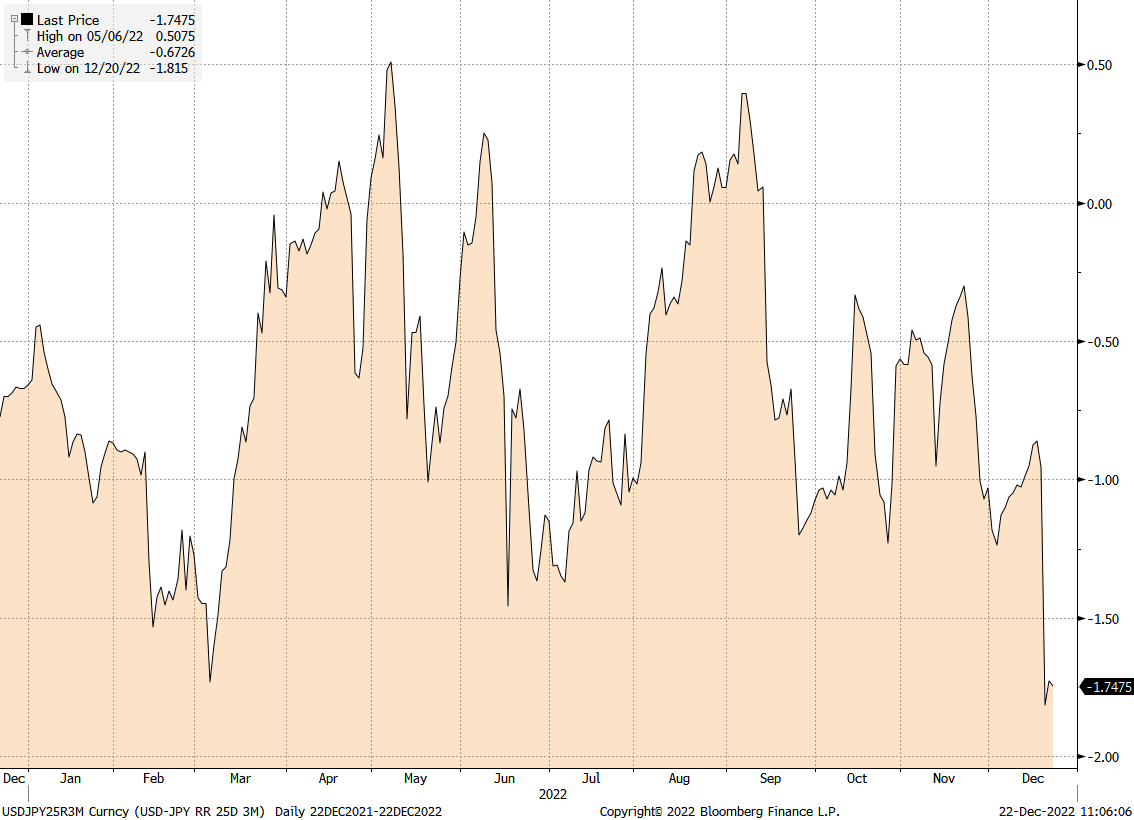Click the 0.50 y-axis label
Image resolution: width=1134 pixels, height=820 pixels.
coord(1099,65)
